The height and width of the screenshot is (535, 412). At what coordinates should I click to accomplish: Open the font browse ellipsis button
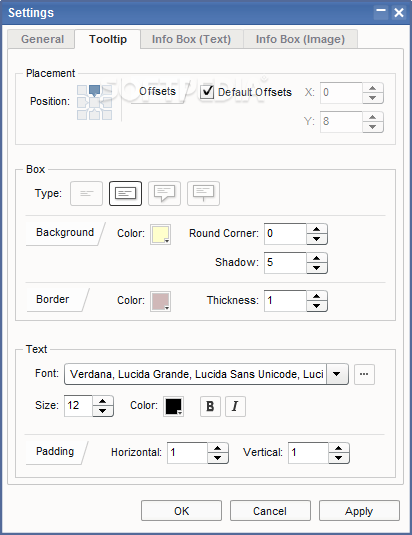(x=364, y=374)
